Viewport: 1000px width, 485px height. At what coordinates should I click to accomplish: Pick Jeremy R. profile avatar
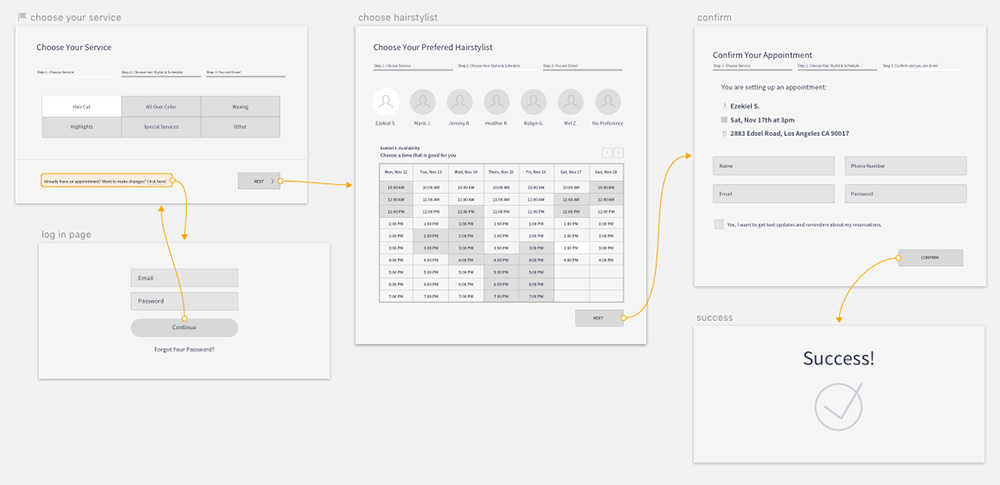point(460,102)
